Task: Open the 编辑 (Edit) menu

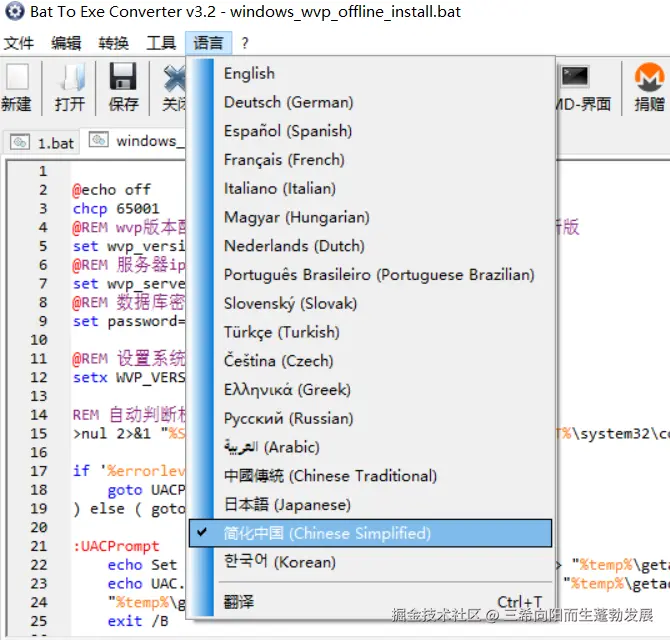Action: [66, 43]
